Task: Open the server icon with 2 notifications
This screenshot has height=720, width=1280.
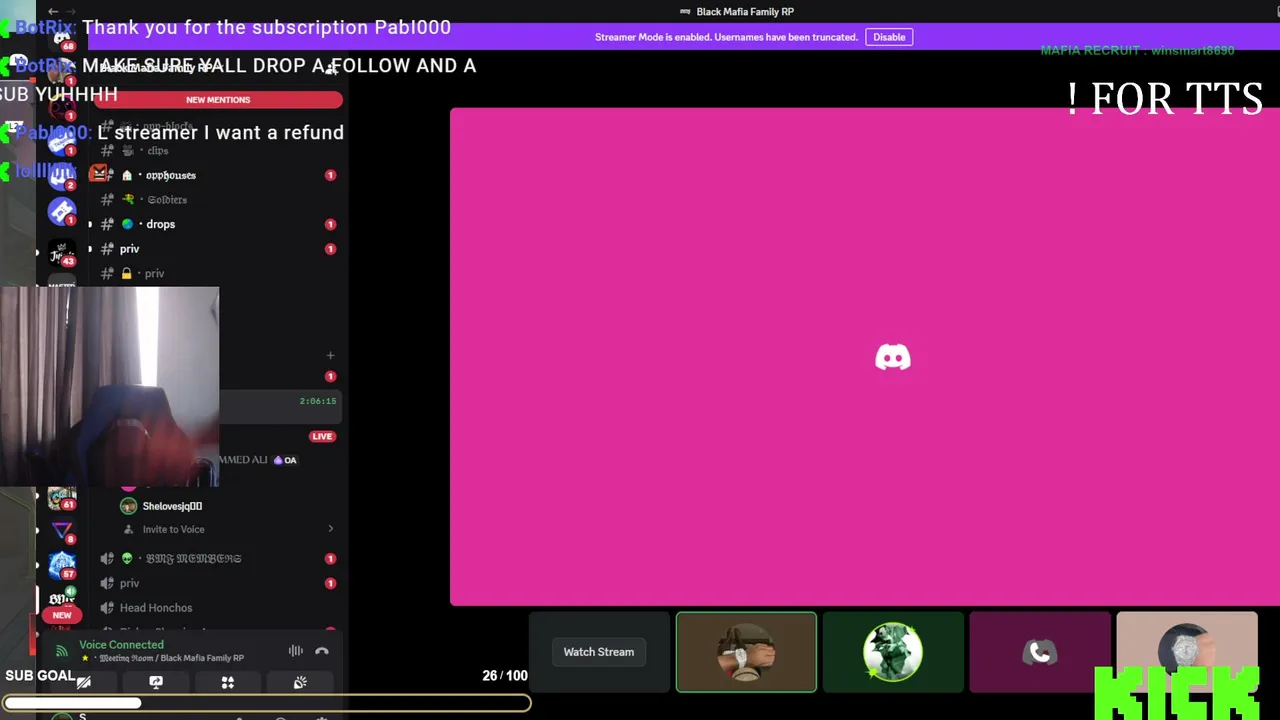Action: [x=62, y=176]
